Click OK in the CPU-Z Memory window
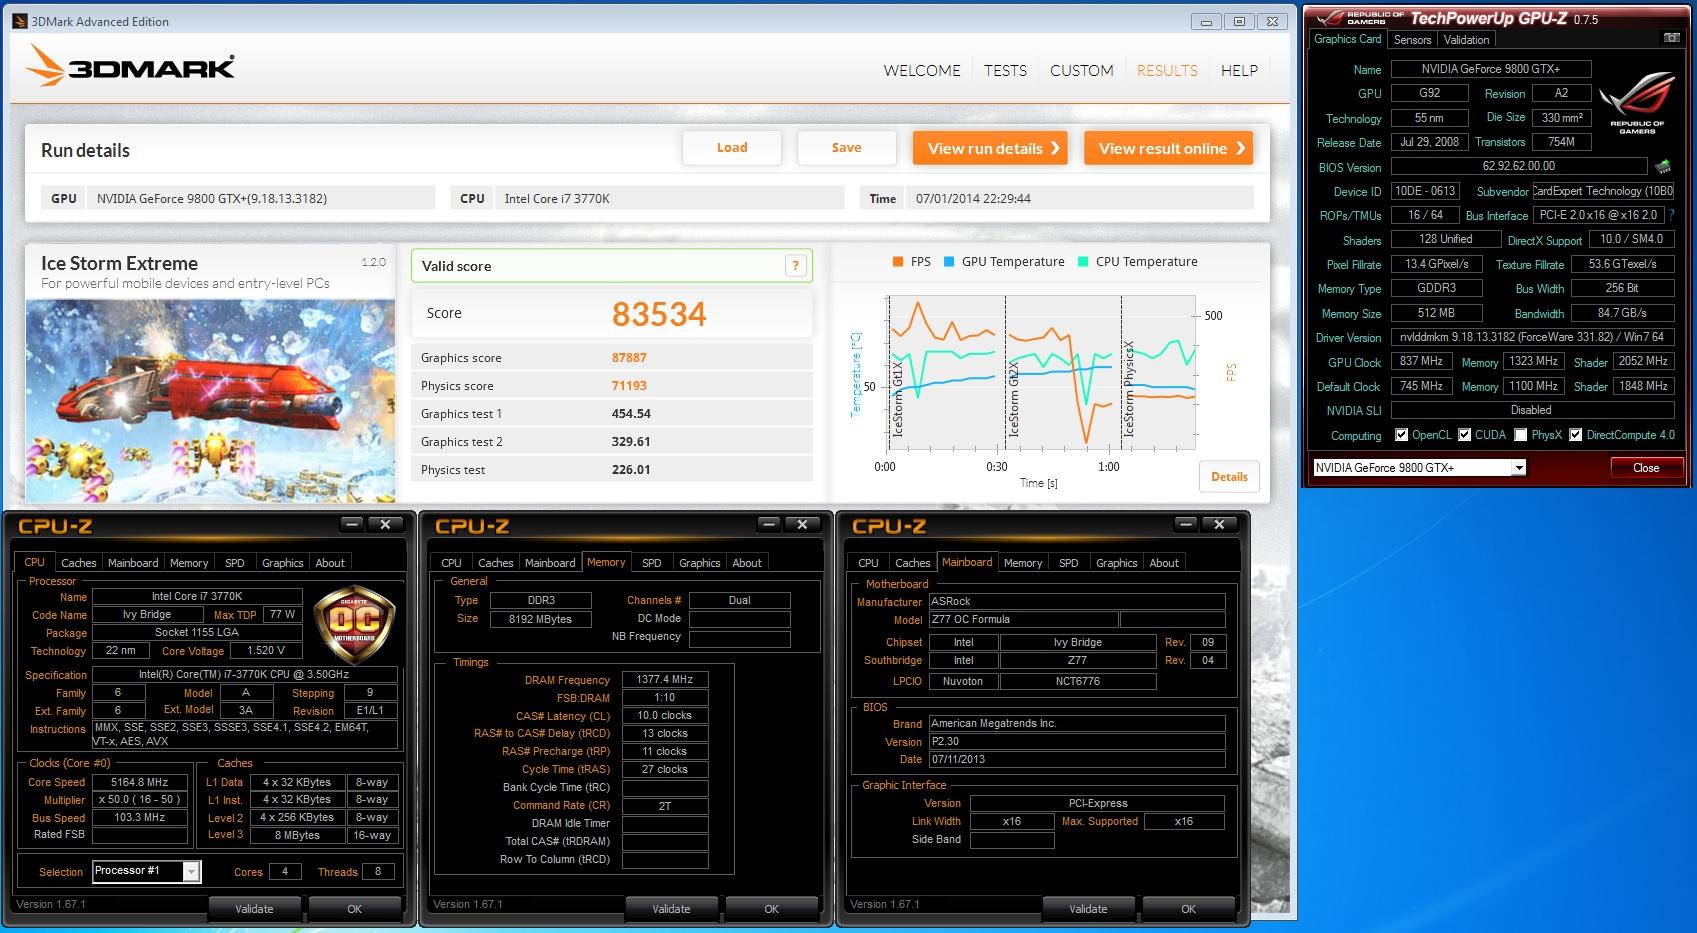 tap(771, 908)
